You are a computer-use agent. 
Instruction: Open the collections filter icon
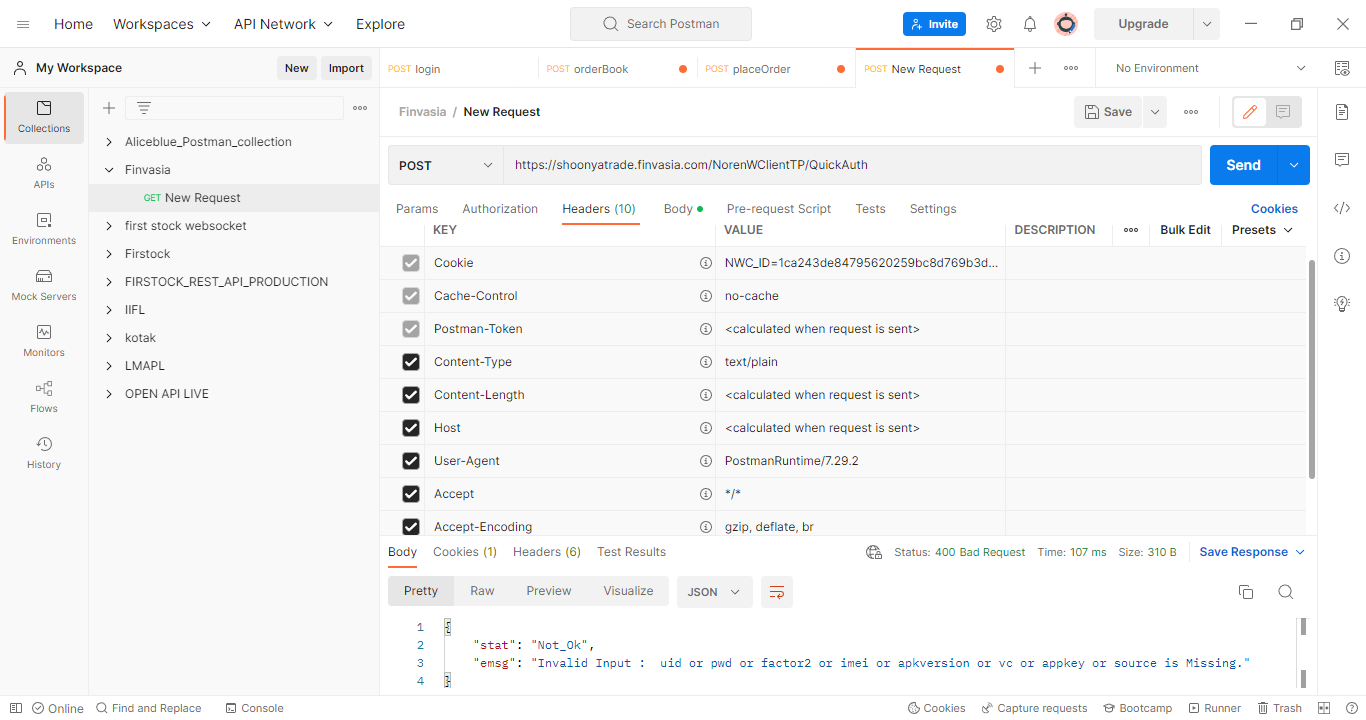(144, 108)
